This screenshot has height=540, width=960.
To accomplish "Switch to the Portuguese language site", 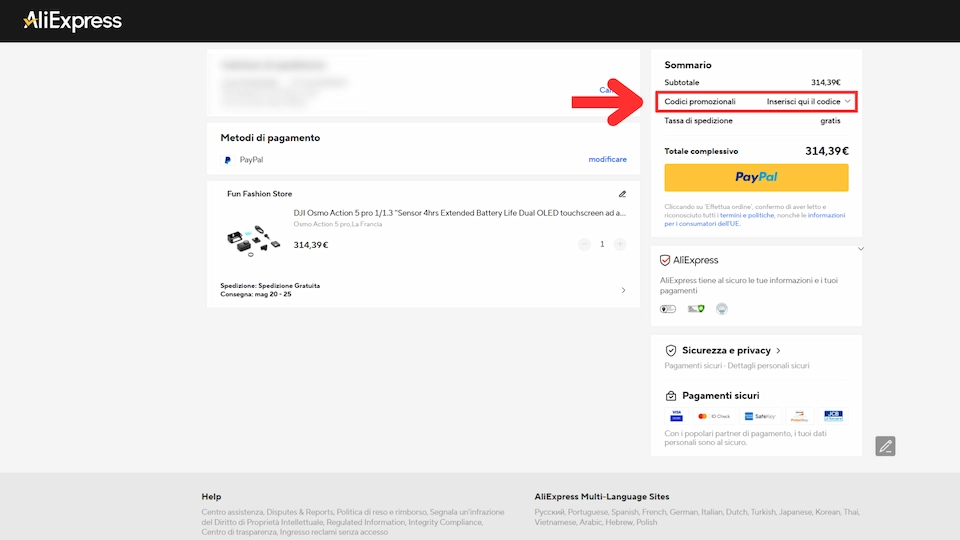I will click(x=587, y=512).
